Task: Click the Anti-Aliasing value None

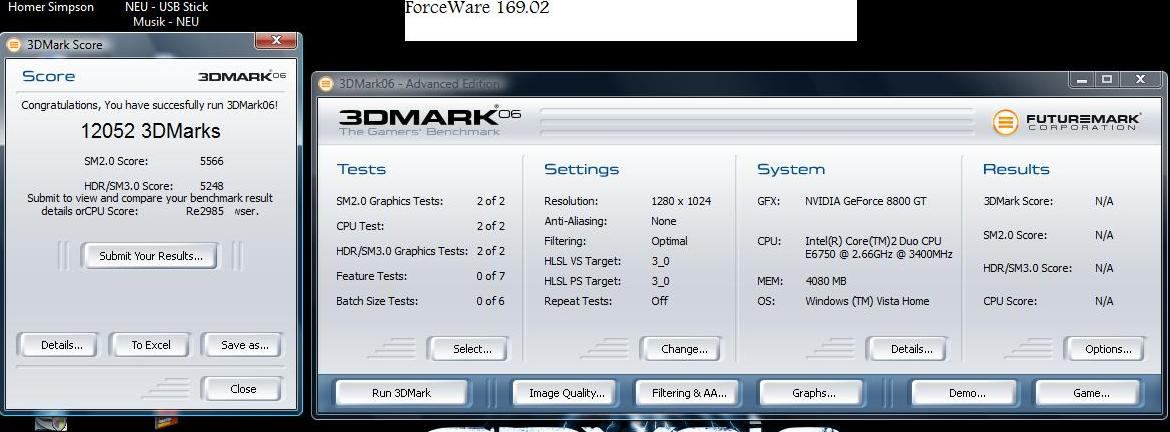Action: coord(663,222)
